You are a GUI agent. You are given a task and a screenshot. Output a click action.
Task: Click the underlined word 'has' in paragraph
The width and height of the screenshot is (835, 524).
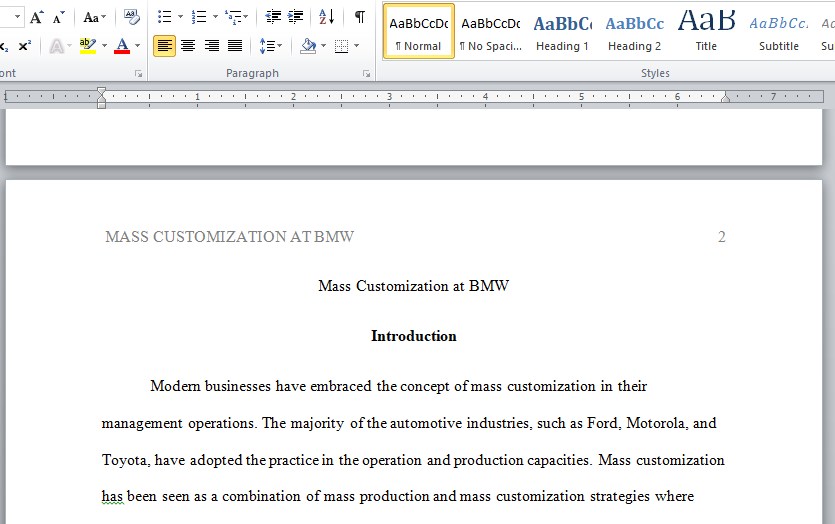[112, 496]
